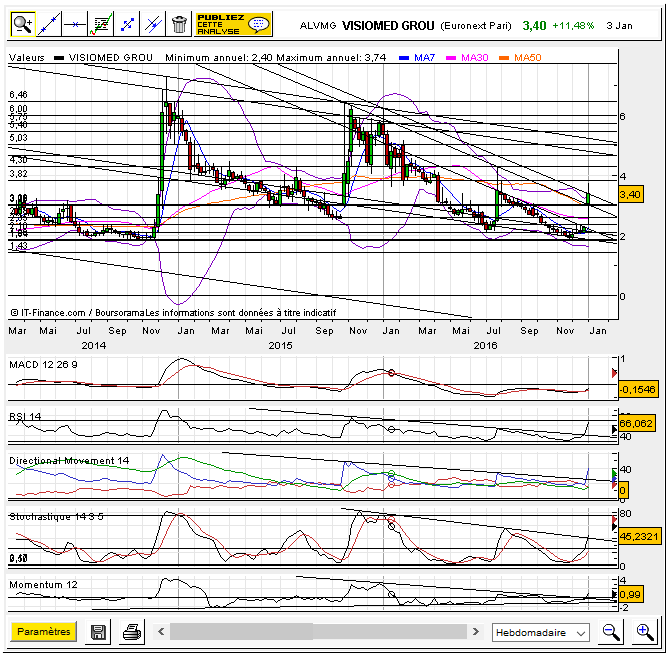Click the MA50 legend label
The image size is (669, 655).
click(x=528, y=58)
